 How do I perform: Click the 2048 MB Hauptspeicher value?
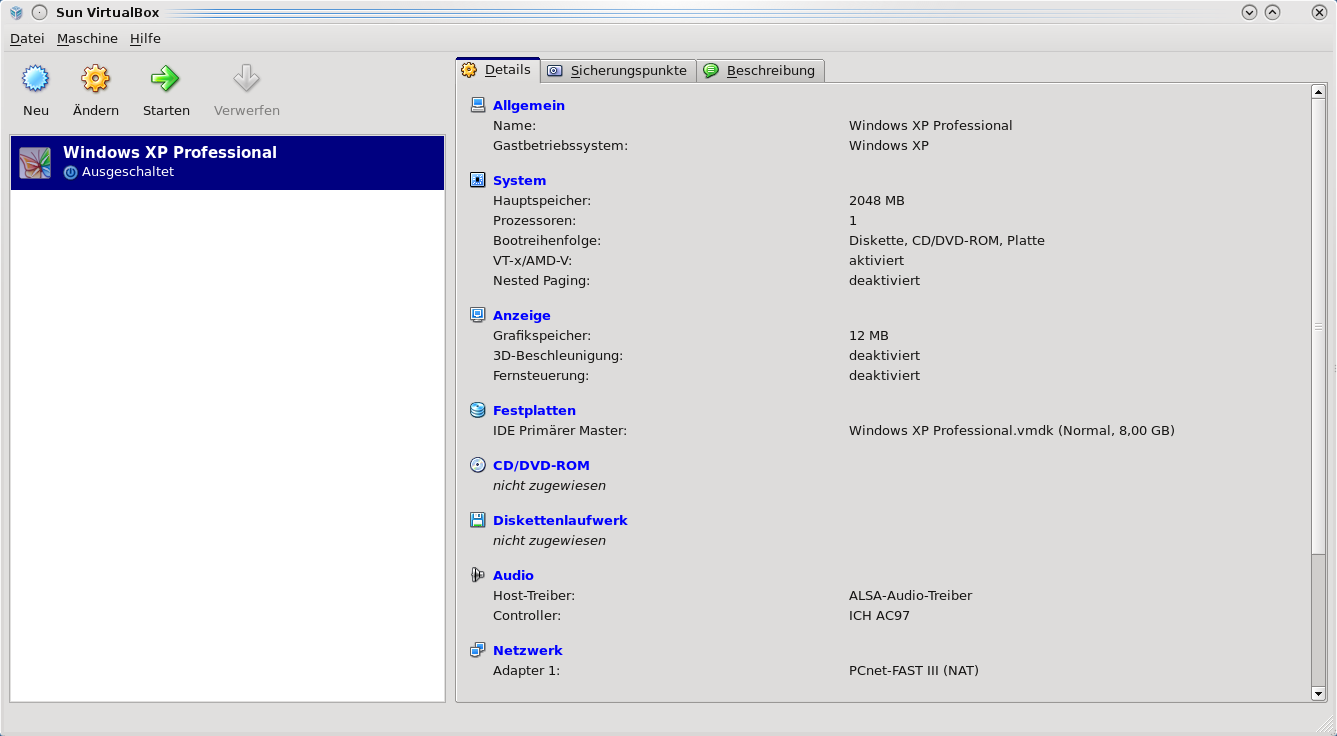(x=877, y=200)
